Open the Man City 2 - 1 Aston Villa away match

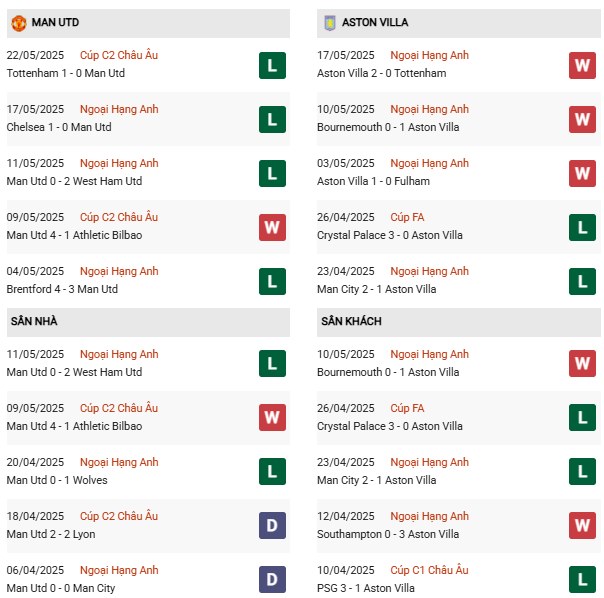pyautogui.click(x=376, y=480)
